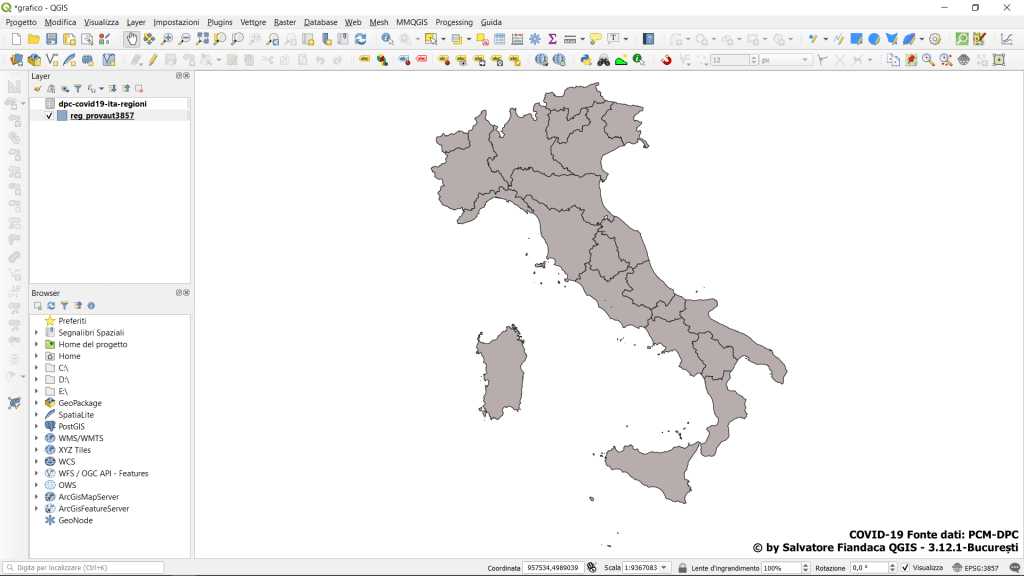The width and height of the screenshot is (1024, 576).
Task: Click the Save Project floppy disk icon
Action: (x=51, y=39)
